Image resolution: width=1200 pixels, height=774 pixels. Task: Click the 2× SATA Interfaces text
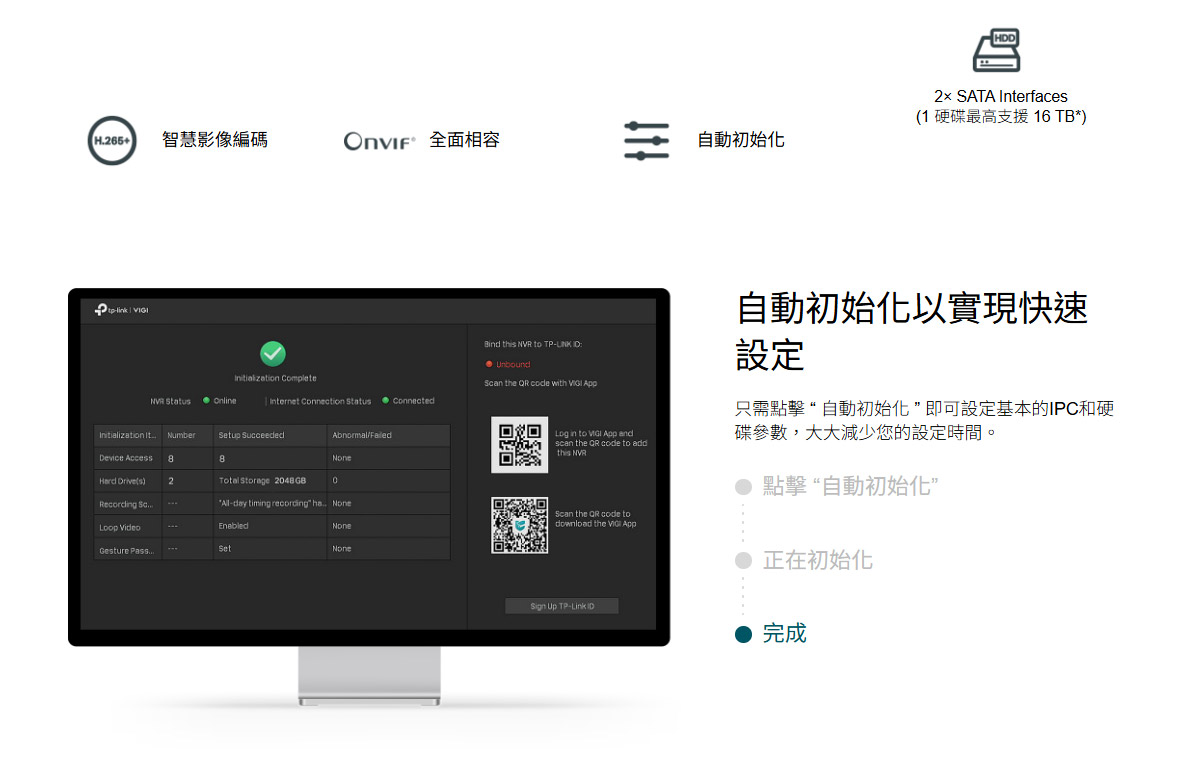click(x=1001, y=97)
